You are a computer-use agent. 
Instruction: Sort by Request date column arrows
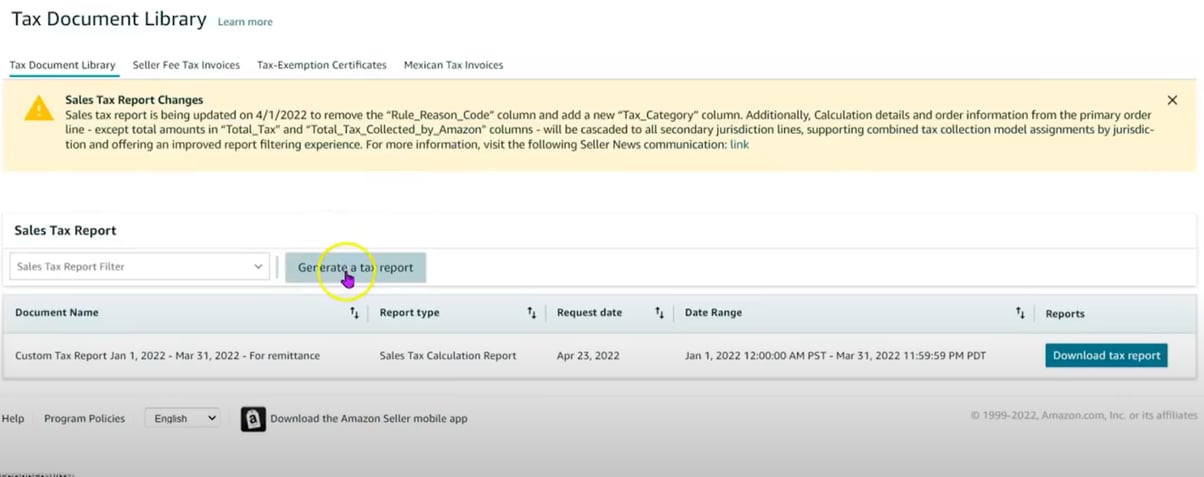click(x=659, y=313)
